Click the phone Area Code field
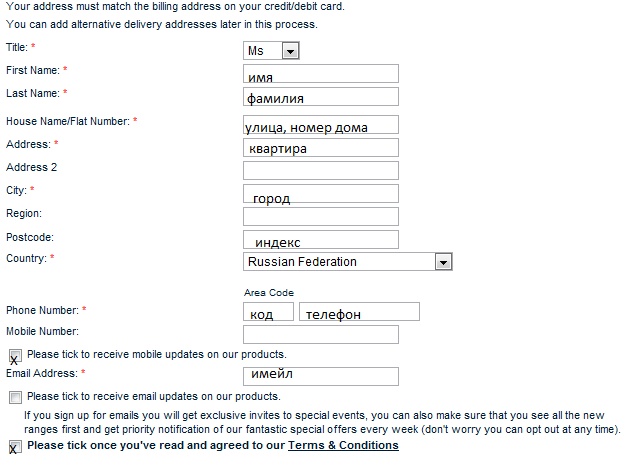The image size is (629, 468). tap(269, 312)
